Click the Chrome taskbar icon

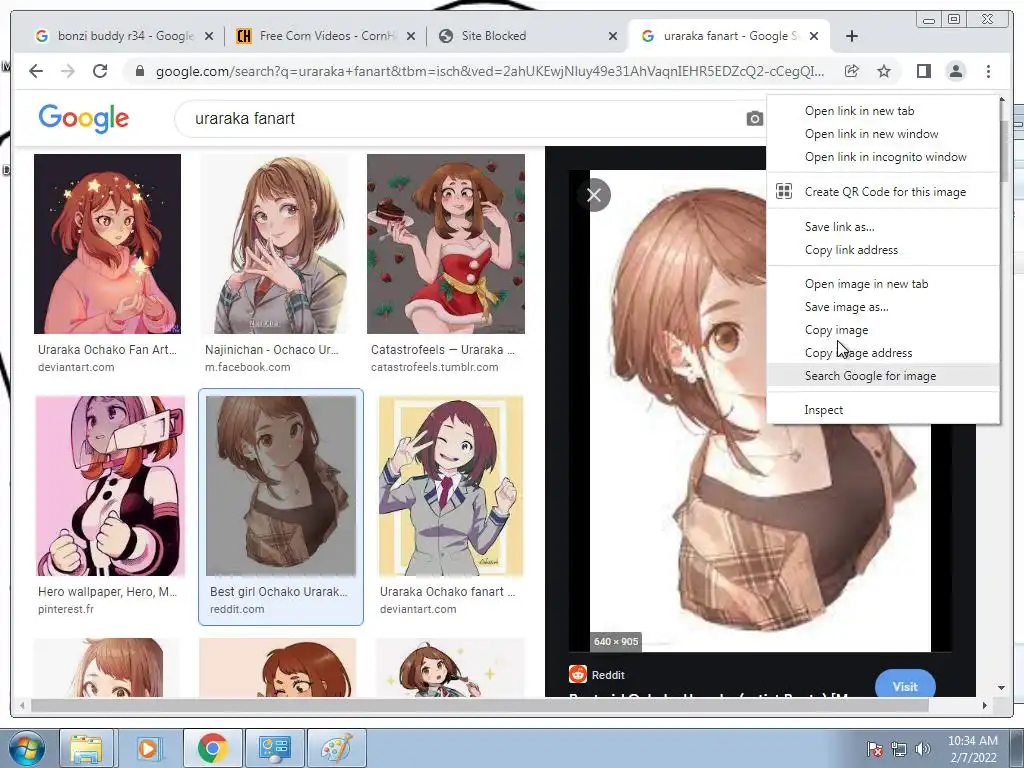click(x=212, y=748)
